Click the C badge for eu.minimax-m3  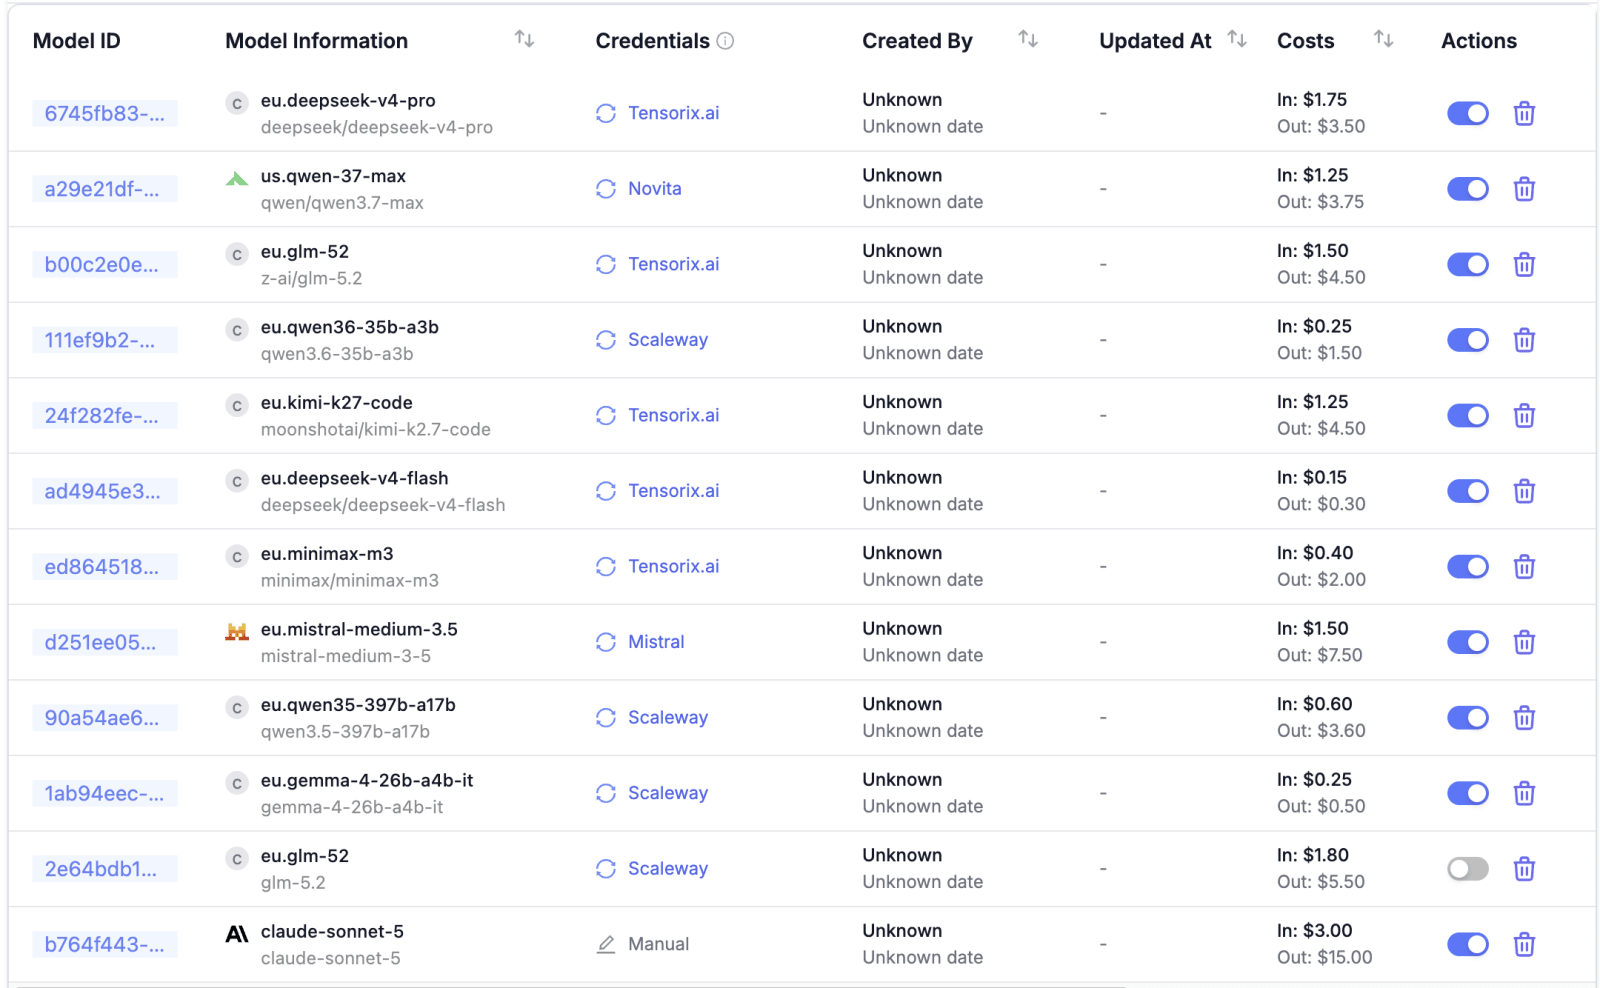[x=237, y=556]
